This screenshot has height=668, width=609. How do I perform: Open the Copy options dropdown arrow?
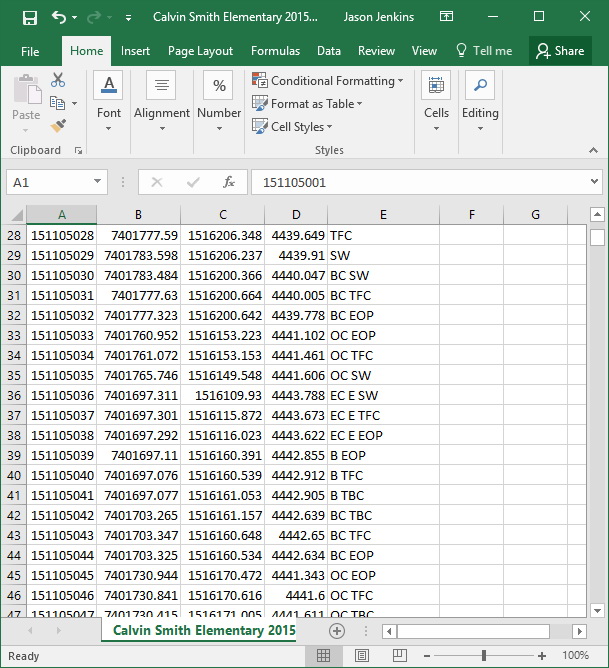(x=75, y=103)
